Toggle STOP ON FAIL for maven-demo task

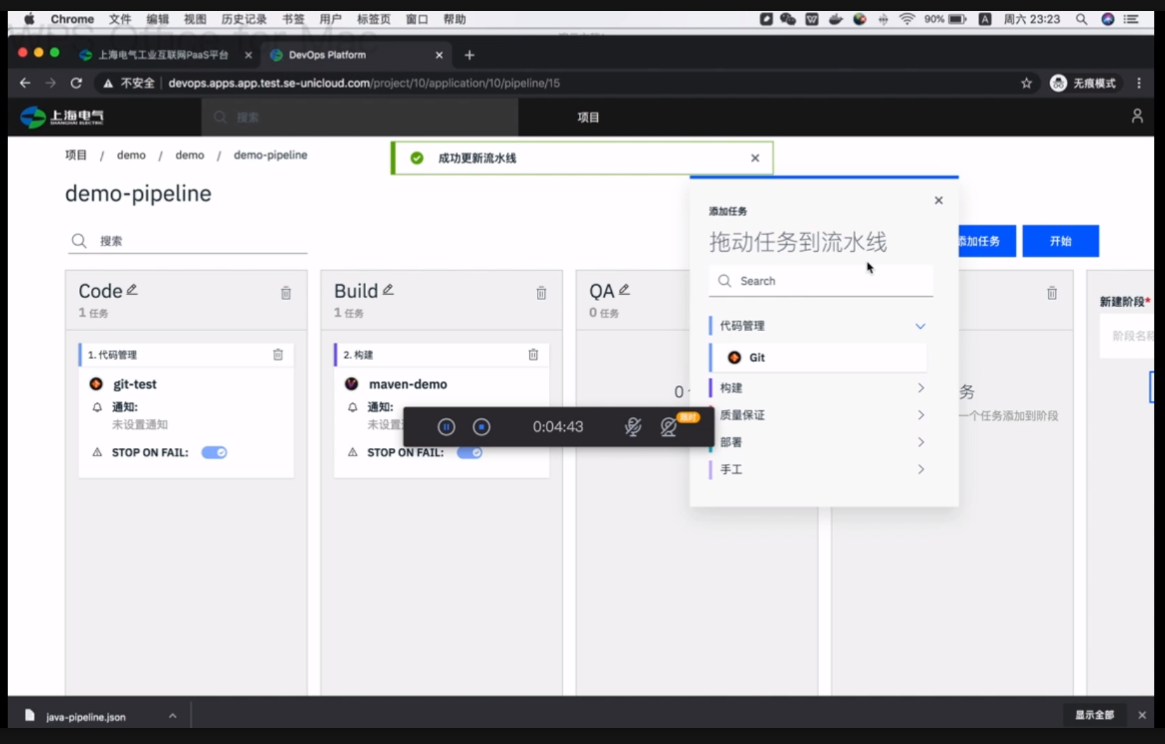click(468, 452)
